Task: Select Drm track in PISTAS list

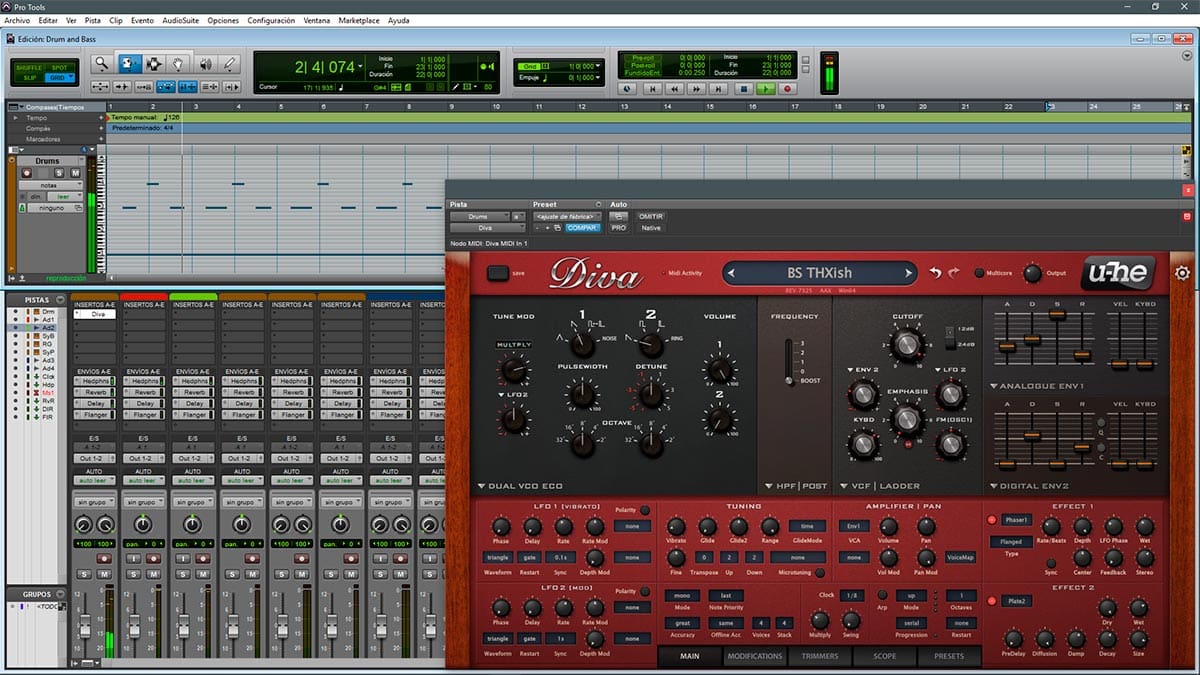Action: click(x=49, y=312)
